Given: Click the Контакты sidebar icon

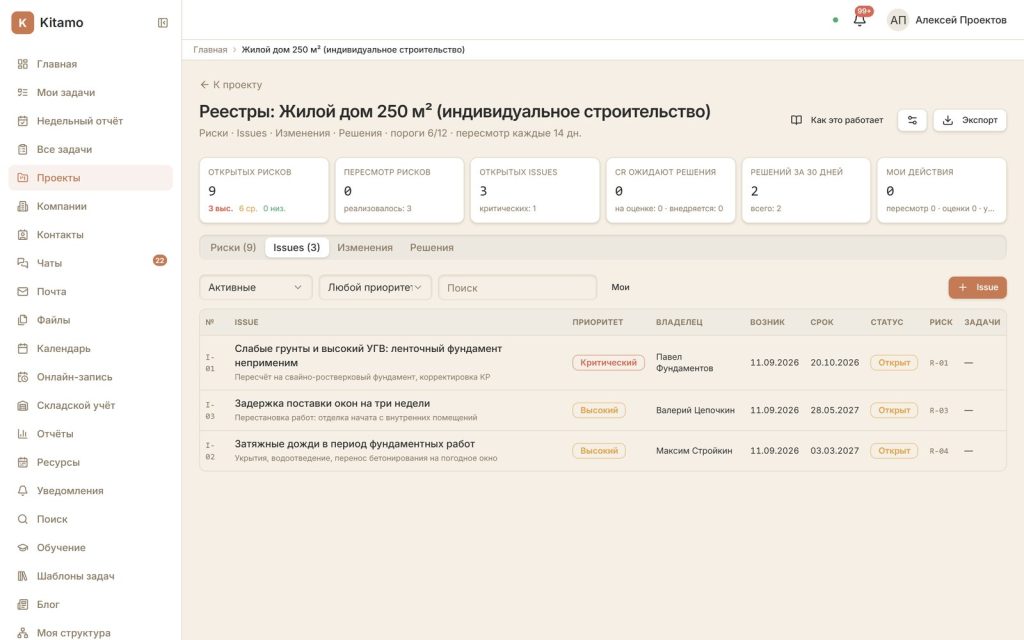Looking at the screenshot, I should (23, 235).
